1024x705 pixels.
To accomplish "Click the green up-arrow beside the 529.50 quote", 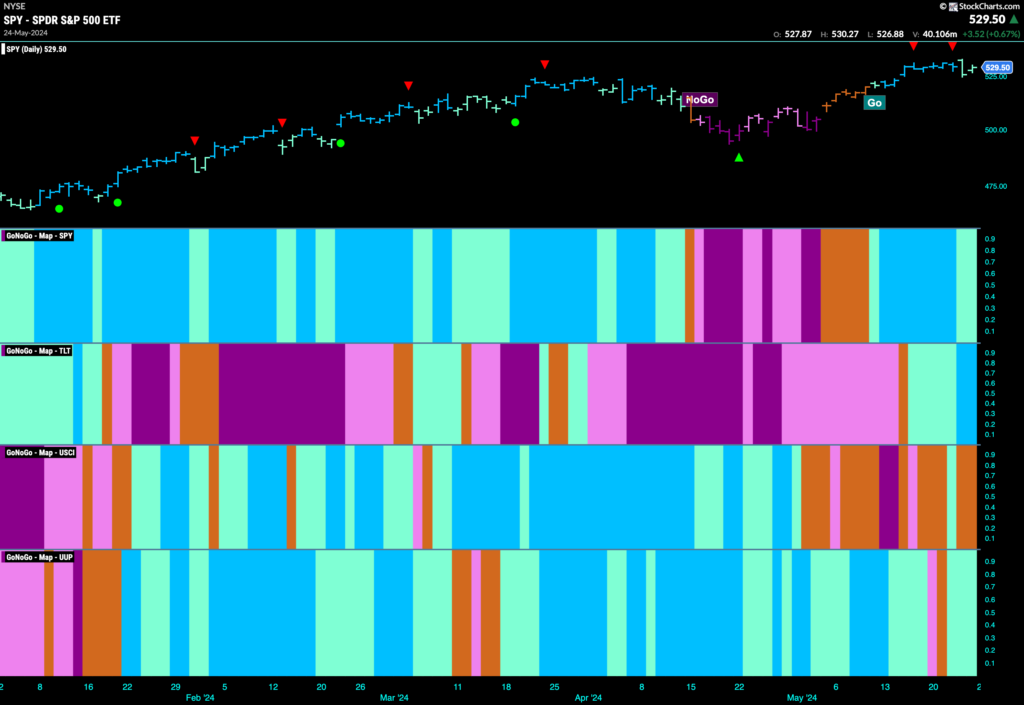I will [x=1016, y=18].
